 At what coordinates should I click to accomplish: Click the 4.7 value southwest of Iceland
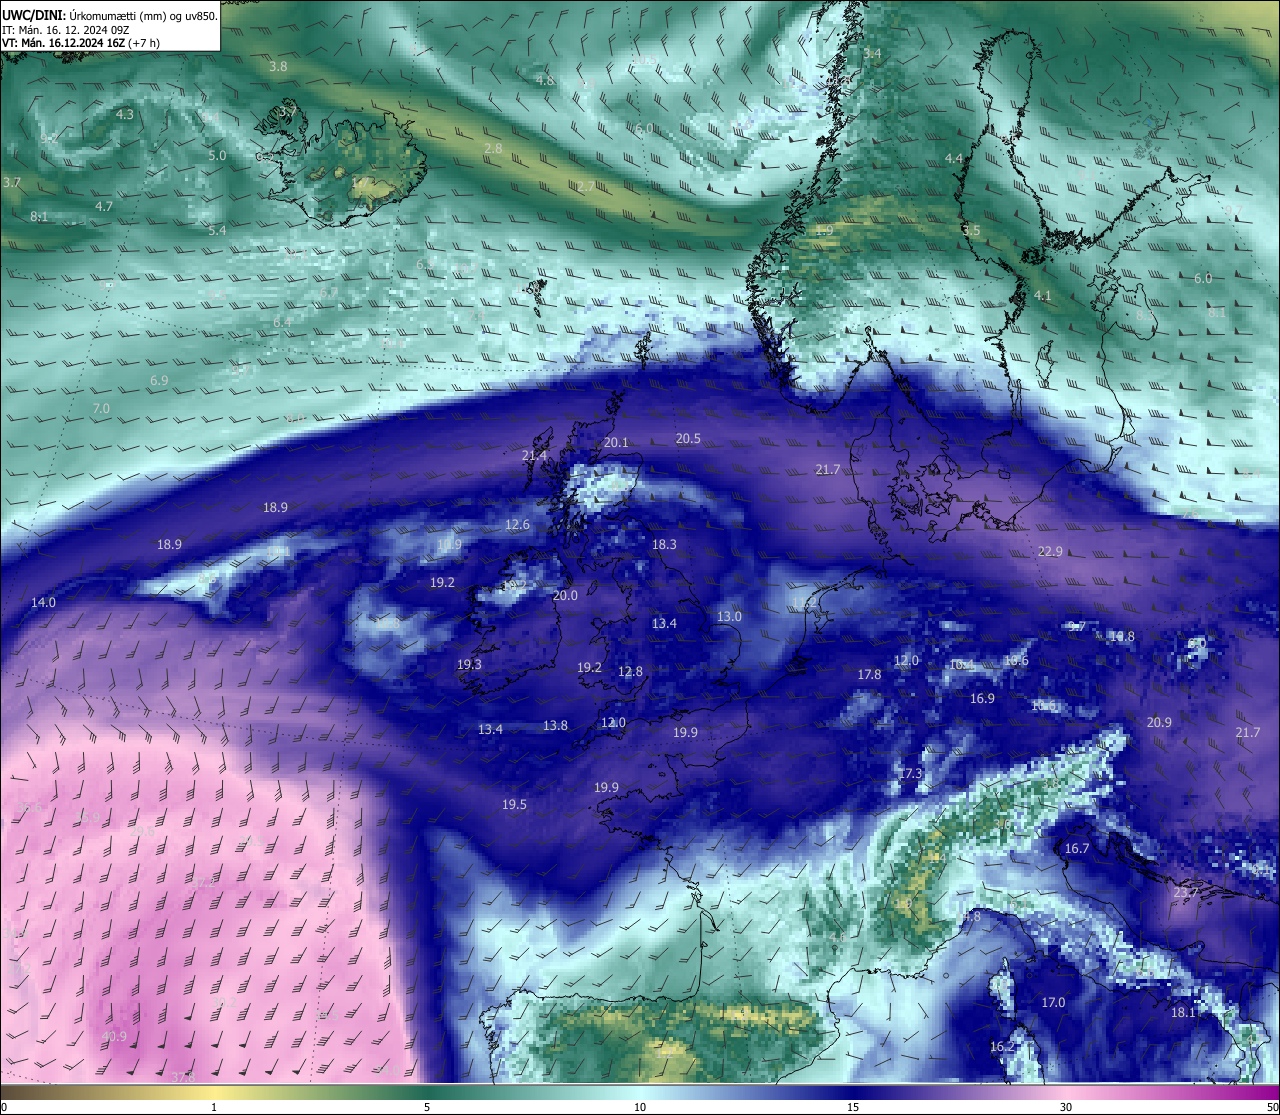coord(104,206)
